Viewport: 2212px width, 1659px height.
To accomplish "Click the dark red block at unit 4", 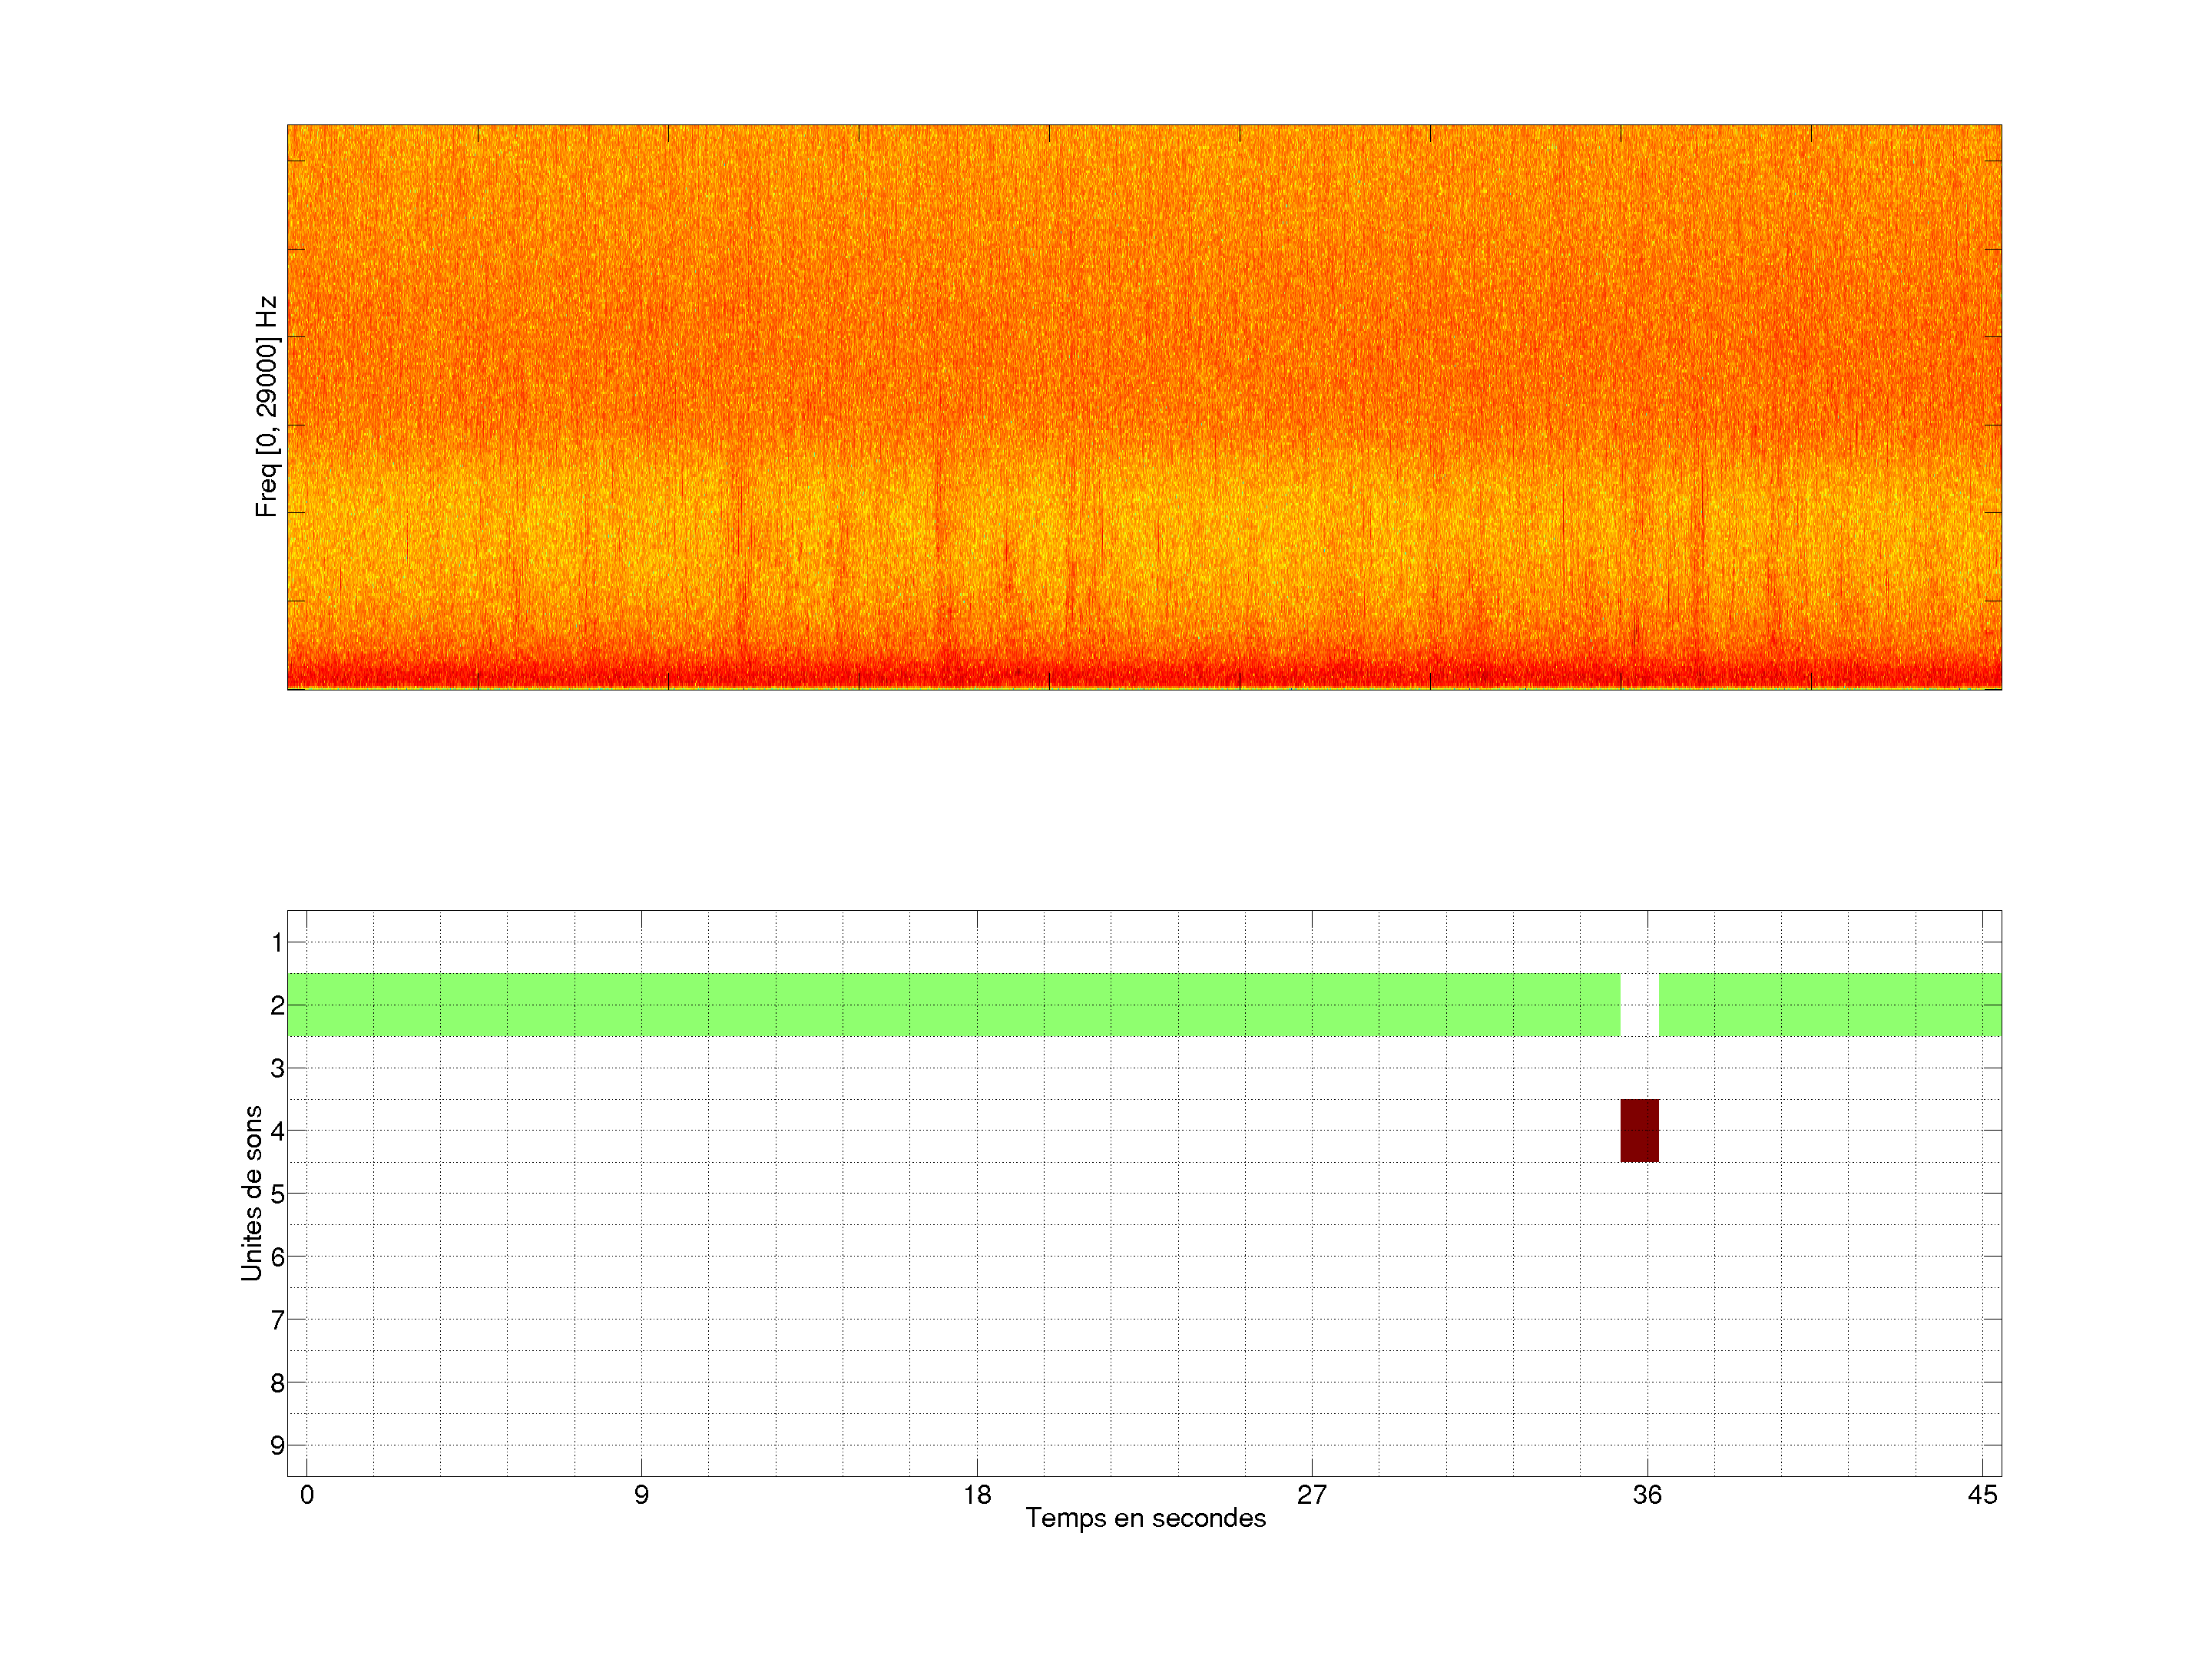I will pos(1639,1130).
